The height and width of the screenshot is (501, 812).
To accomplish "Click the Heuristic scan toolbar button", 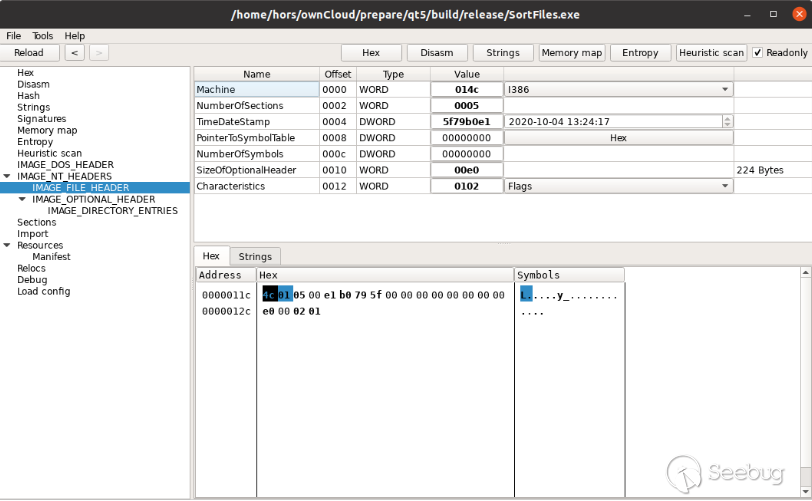I will pos(710,53).
